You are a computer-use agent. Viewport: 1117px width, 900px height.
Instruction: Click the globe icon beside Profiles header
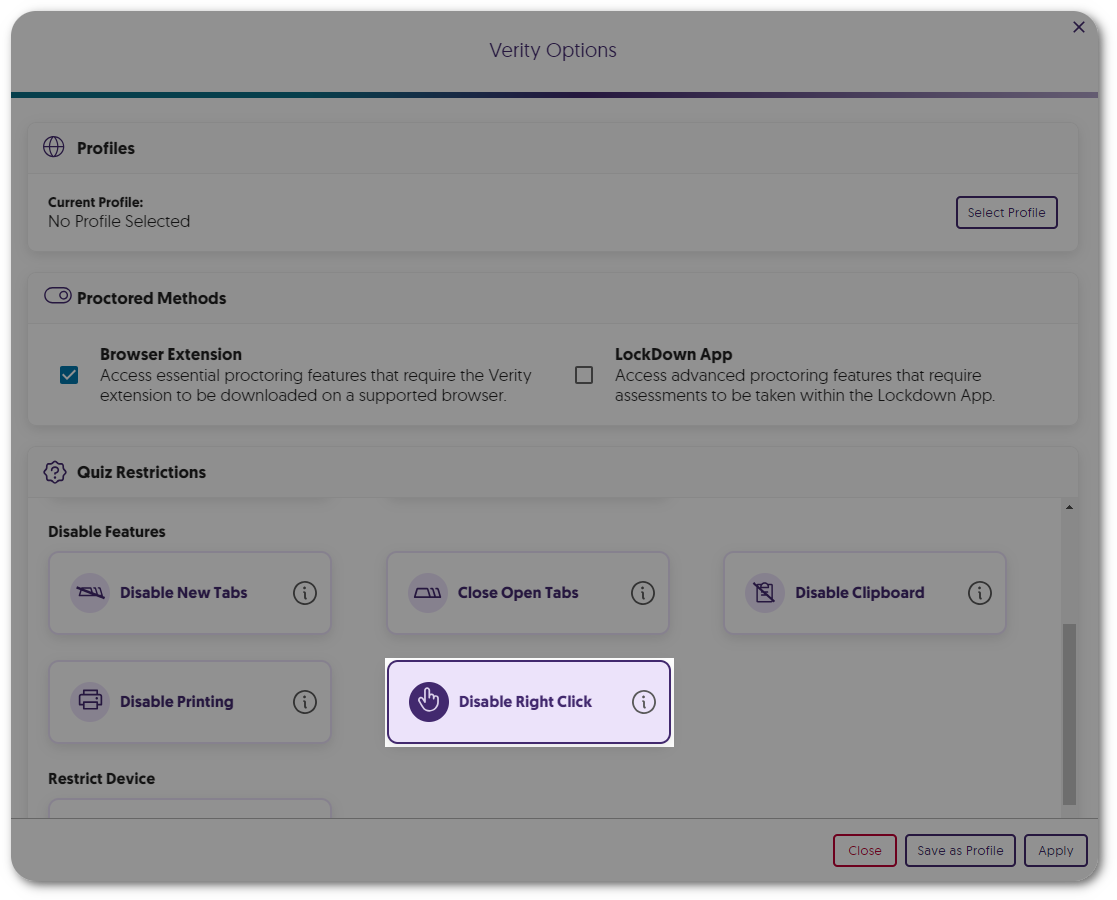tap(55, 147)
